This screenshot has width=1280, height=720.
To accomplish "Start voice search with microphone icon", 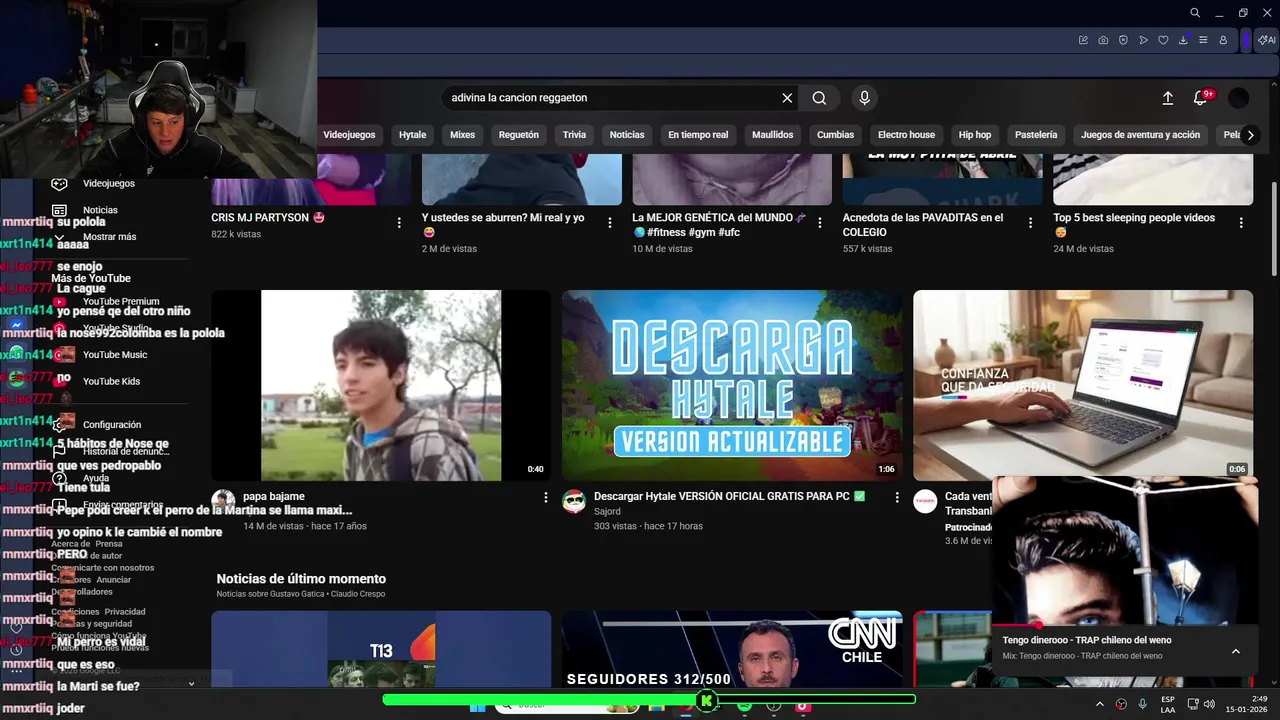I will 865,98.
